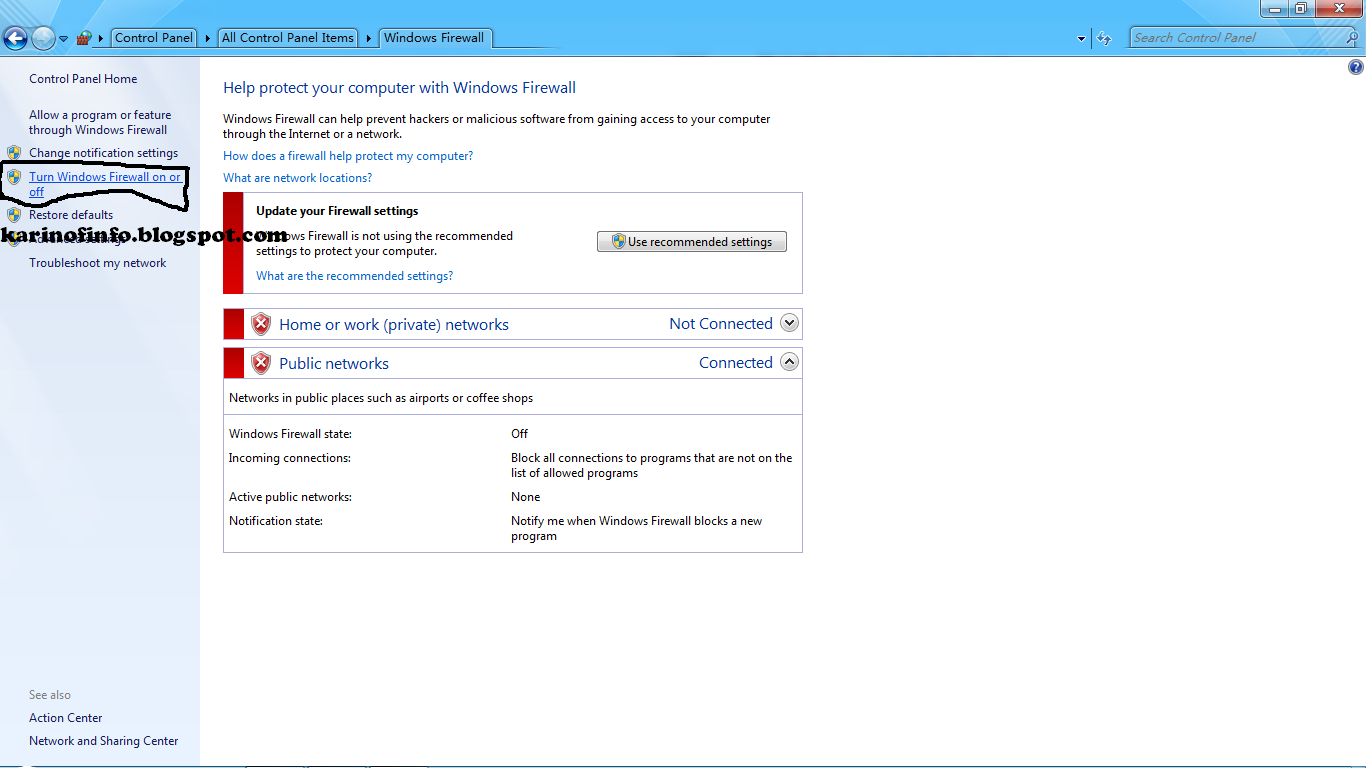Click the refresh icon beside address bar
The width and height of the screenshot is (1366, 768).
(x=1104, y=39)
